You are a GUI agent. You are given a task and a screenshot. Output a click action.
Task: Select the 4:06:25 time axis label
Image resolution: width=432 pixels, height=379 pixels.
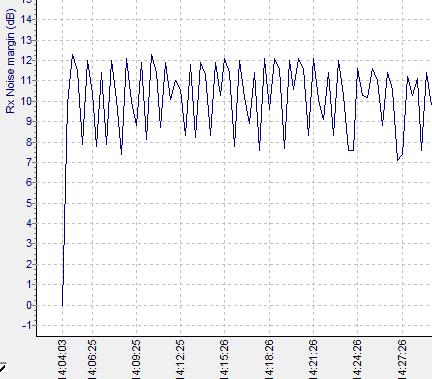coord(92,359)
